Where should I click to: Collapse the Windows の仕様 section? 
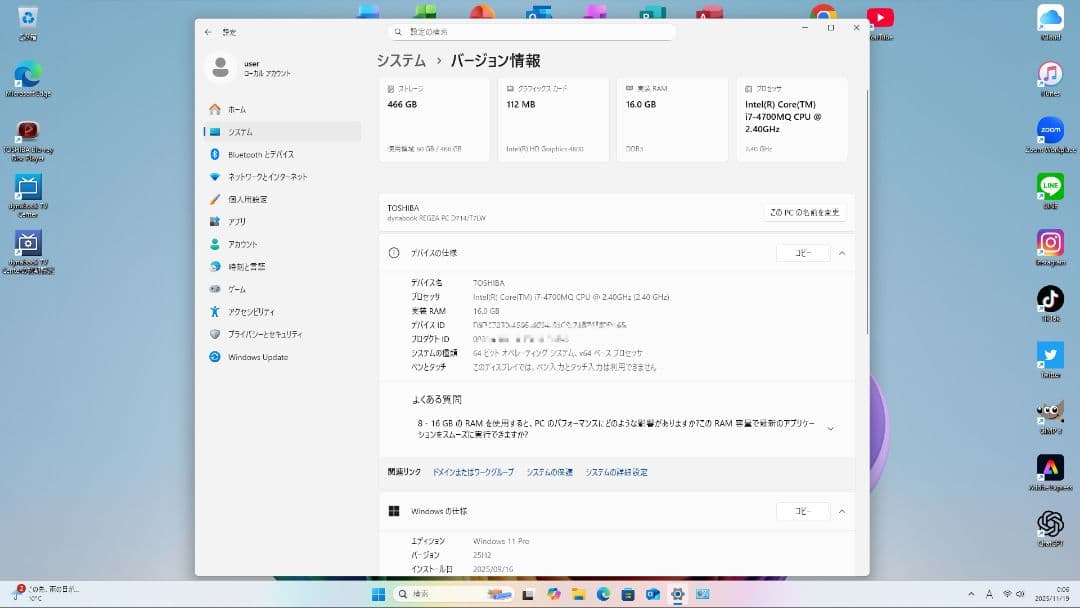(841, 511)
